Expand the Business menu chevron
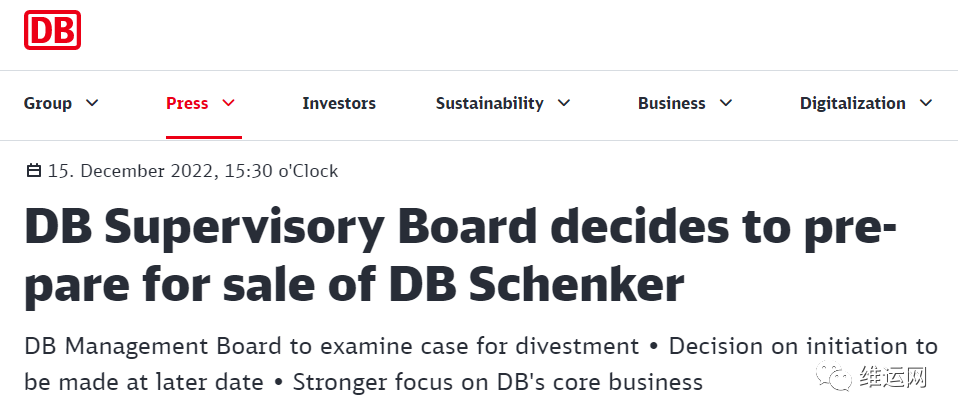958x418 pixels. click(x=726, y=103)
